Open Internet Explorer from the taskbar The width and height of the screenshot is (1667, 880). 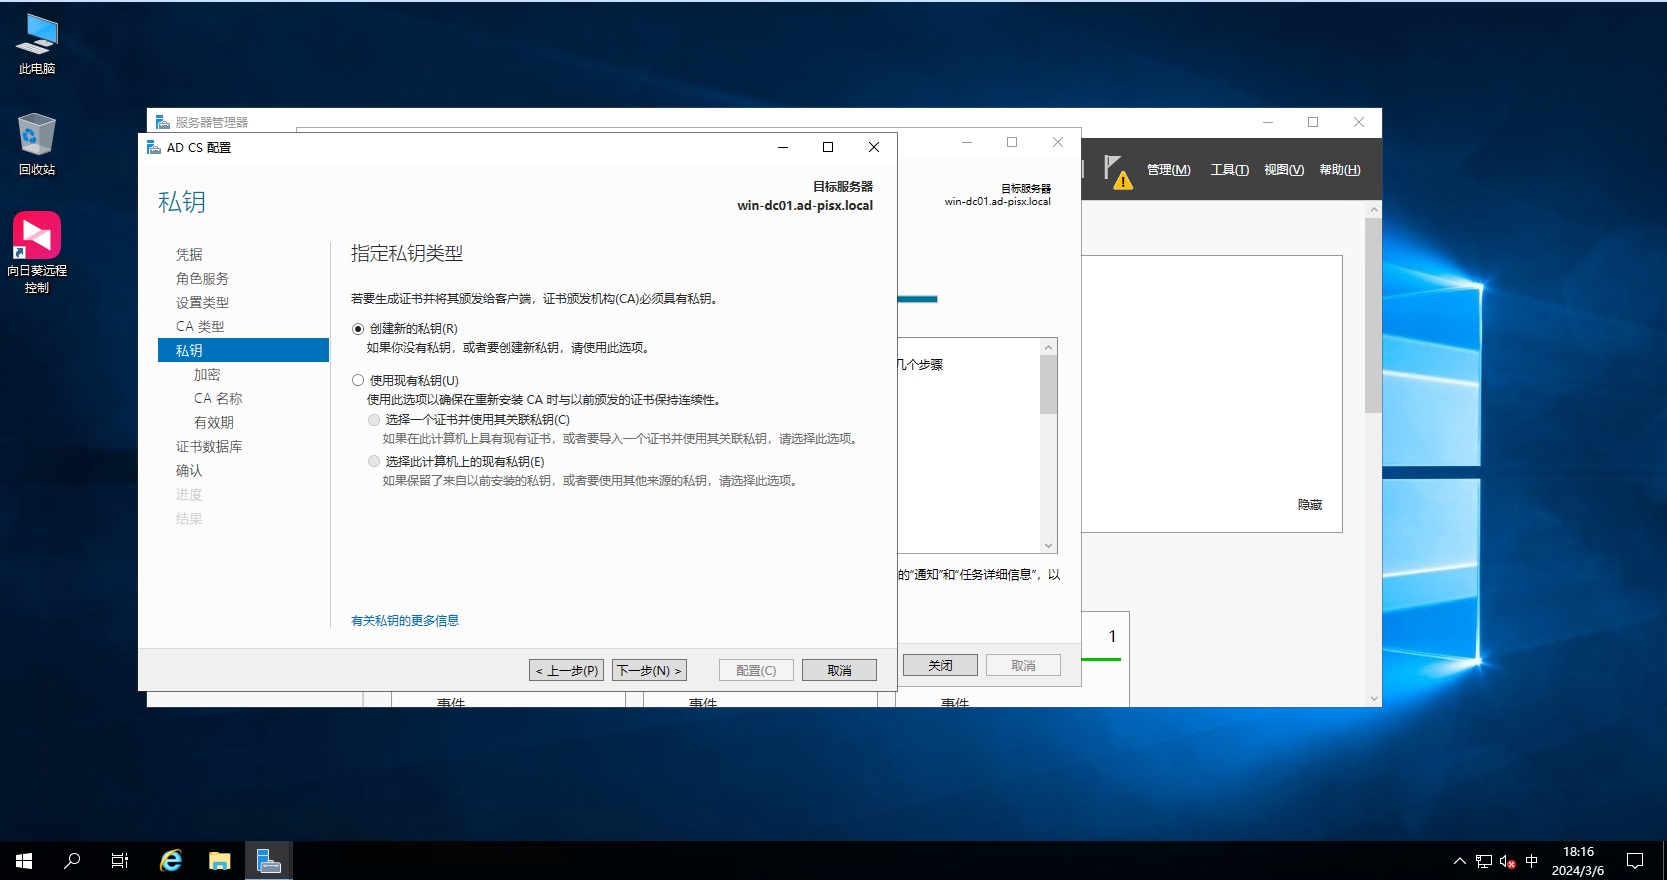(171, 860)
